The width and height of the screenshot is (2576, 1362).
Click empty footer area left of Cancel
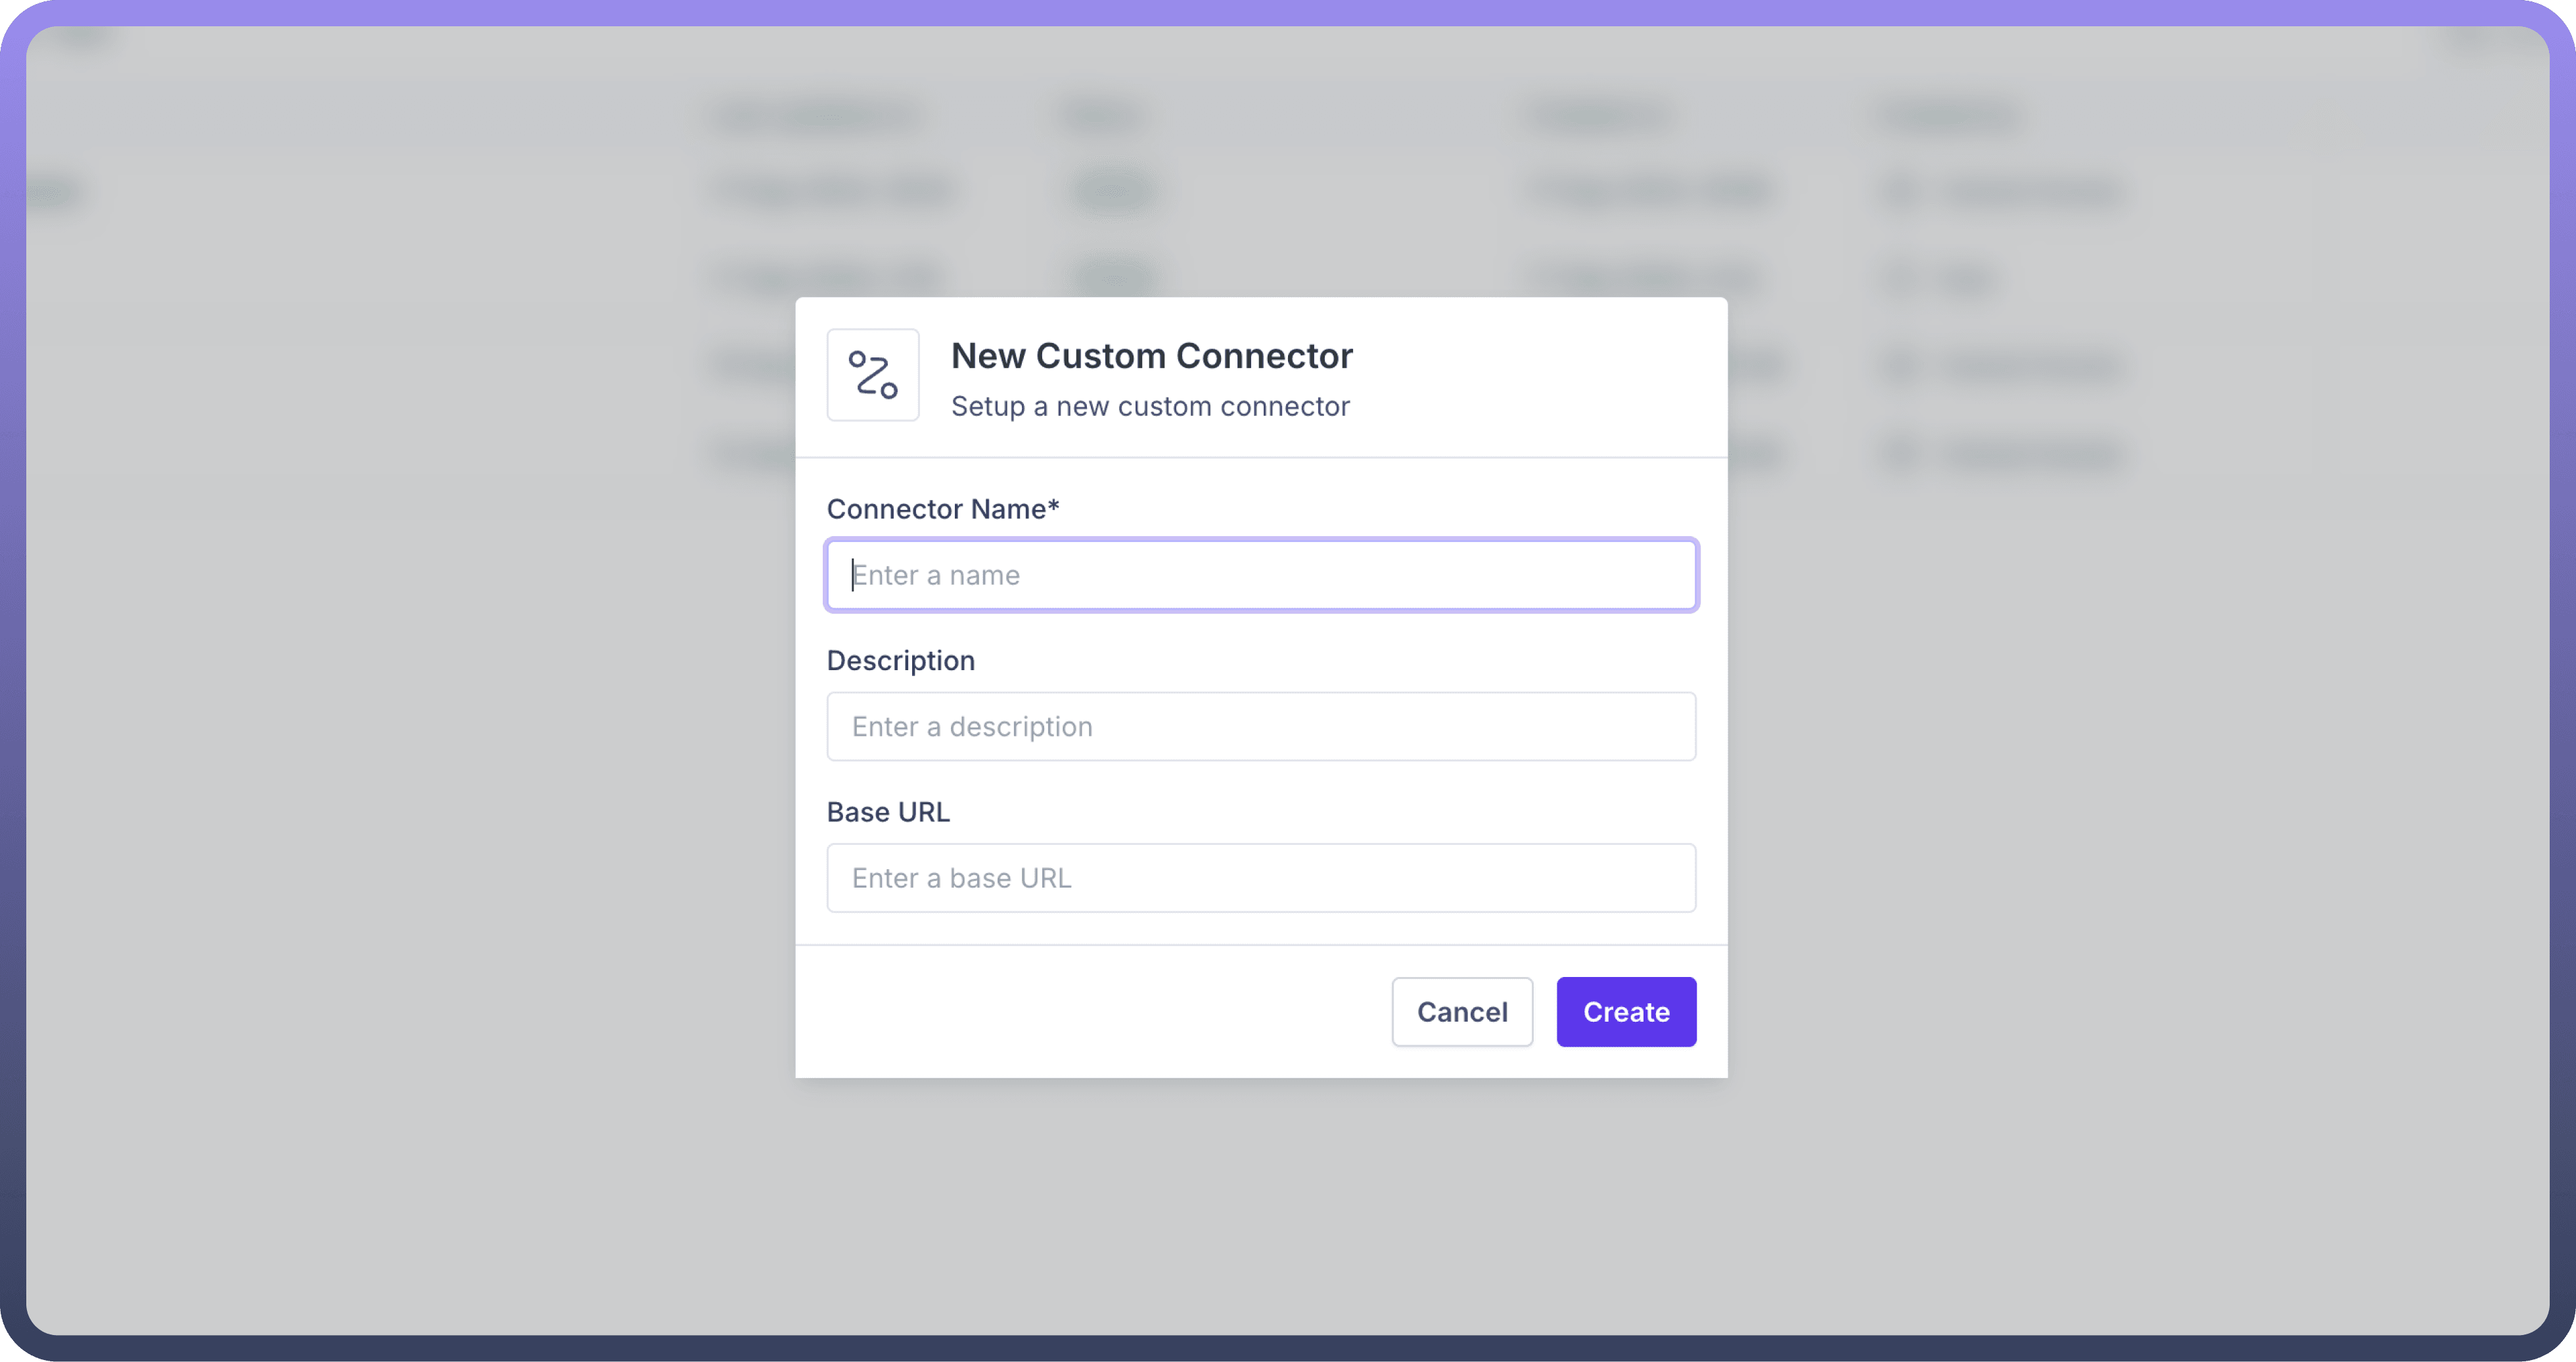point(1080,1012)
